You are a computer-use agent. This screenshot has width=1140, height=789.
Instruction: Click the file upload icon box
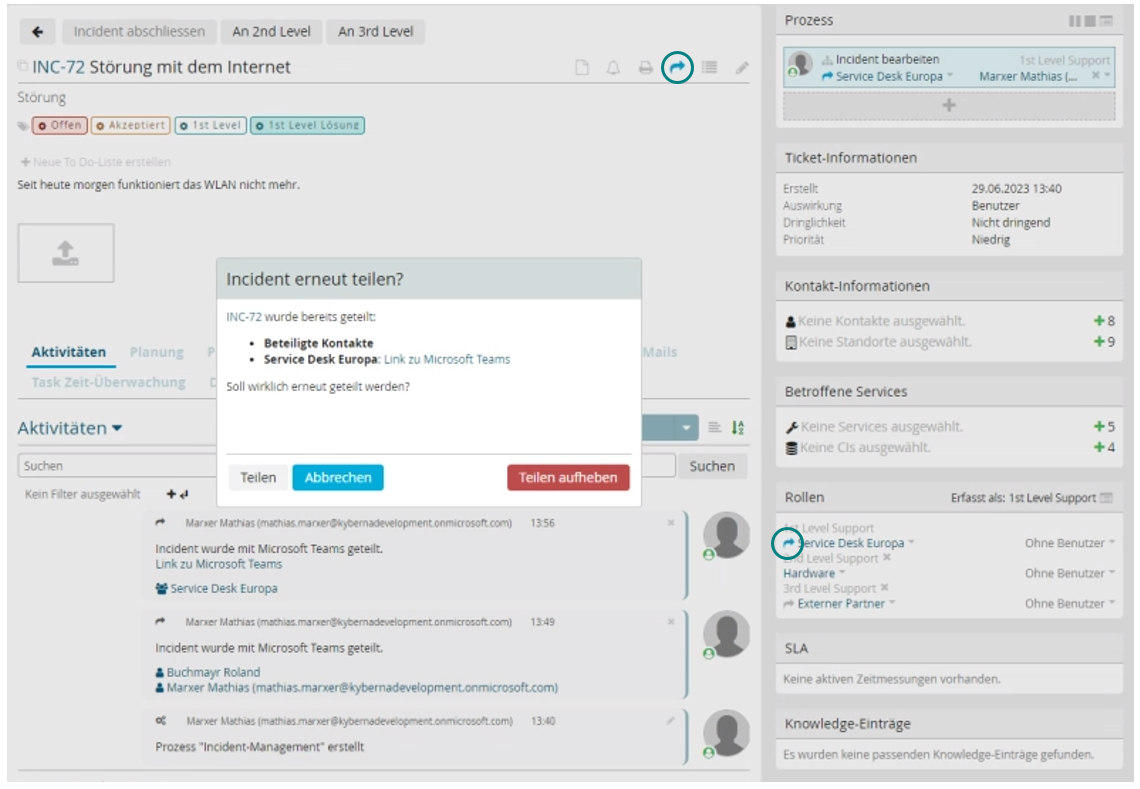point(66,253)
